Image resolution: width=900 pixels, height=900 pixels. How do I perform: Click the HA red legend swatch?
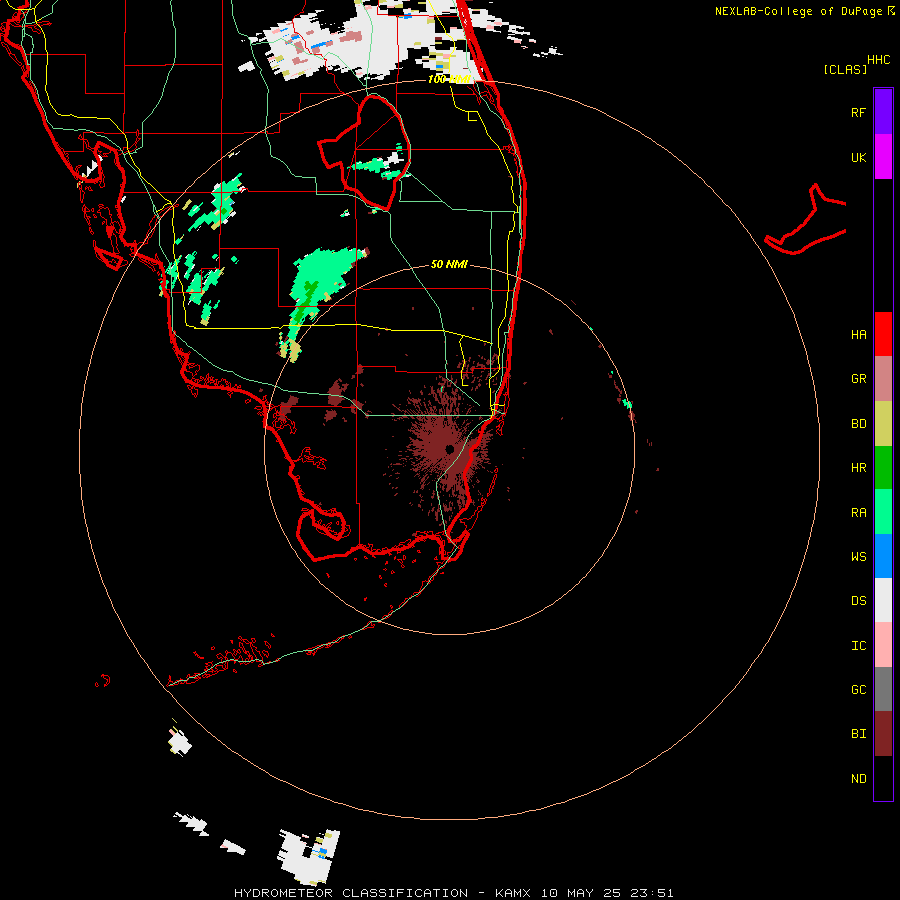tap(883, 334)
